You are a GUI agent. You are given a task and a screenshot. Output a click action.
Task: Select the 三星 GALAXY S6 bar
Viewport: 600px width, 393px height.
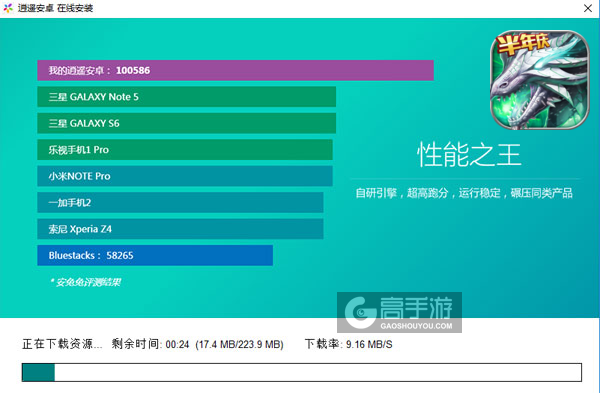186,123
